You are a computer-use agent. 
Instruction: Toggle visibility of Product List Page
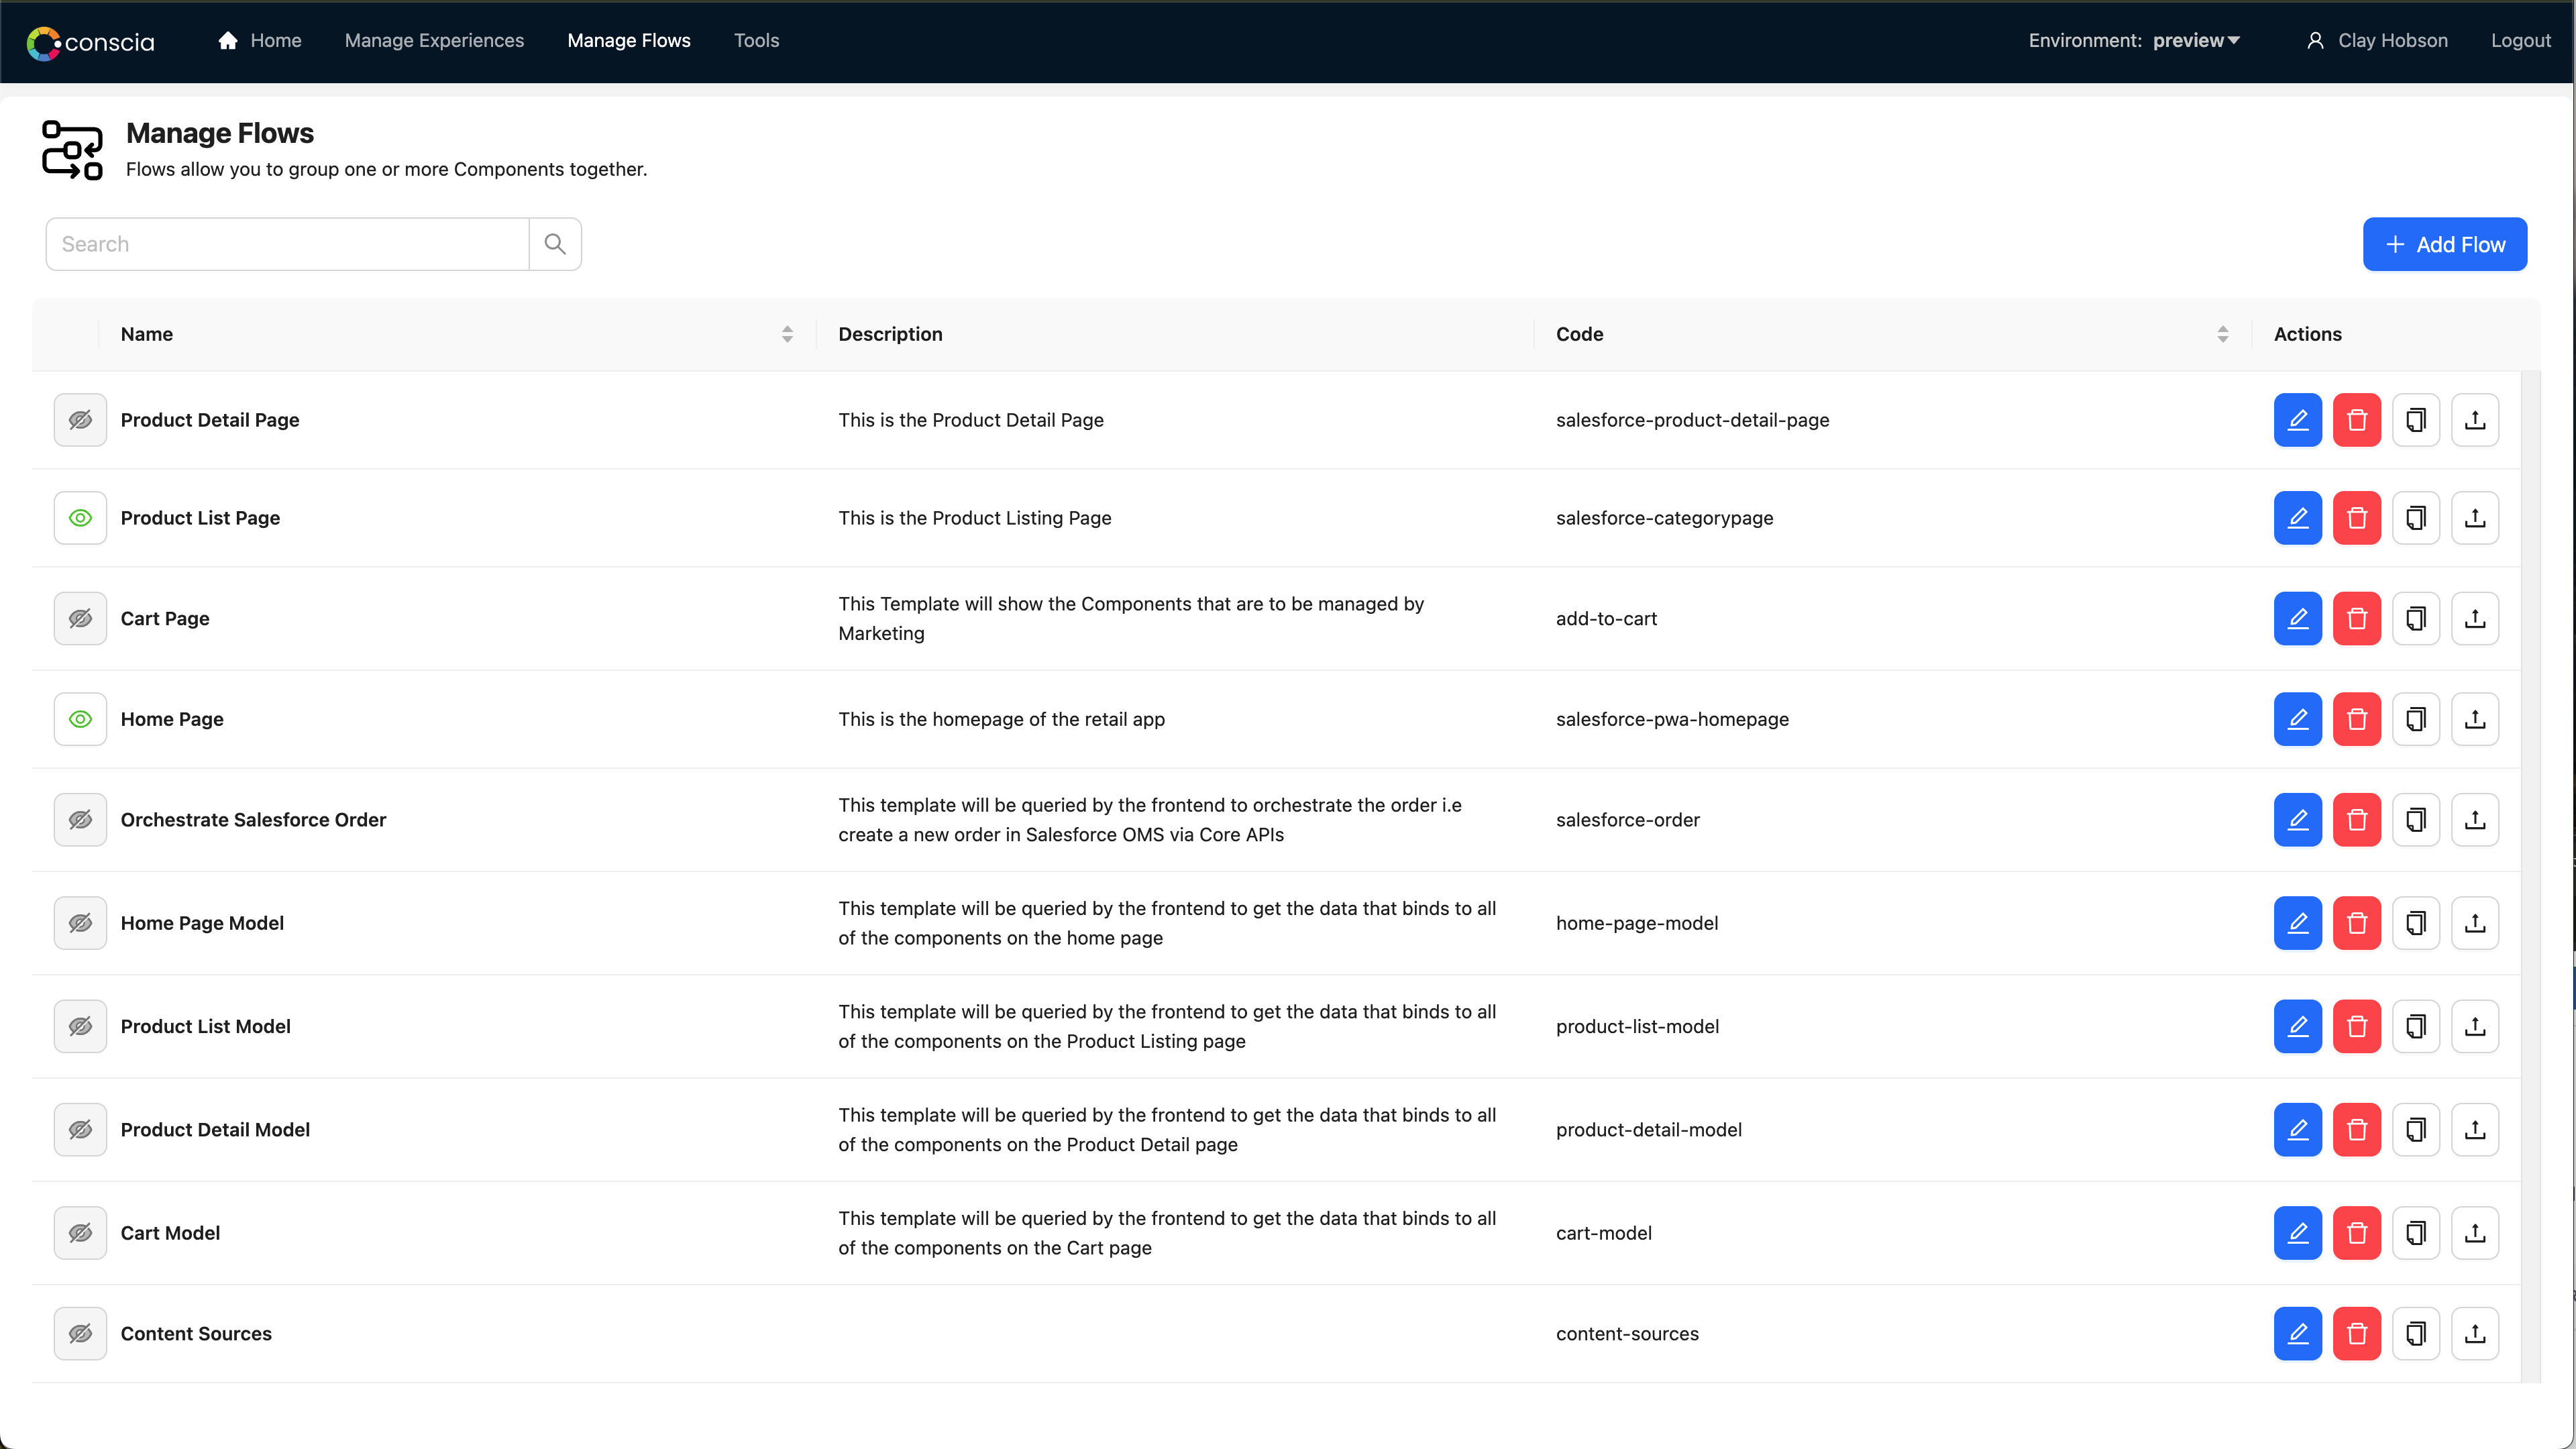[x=80, y=518]
